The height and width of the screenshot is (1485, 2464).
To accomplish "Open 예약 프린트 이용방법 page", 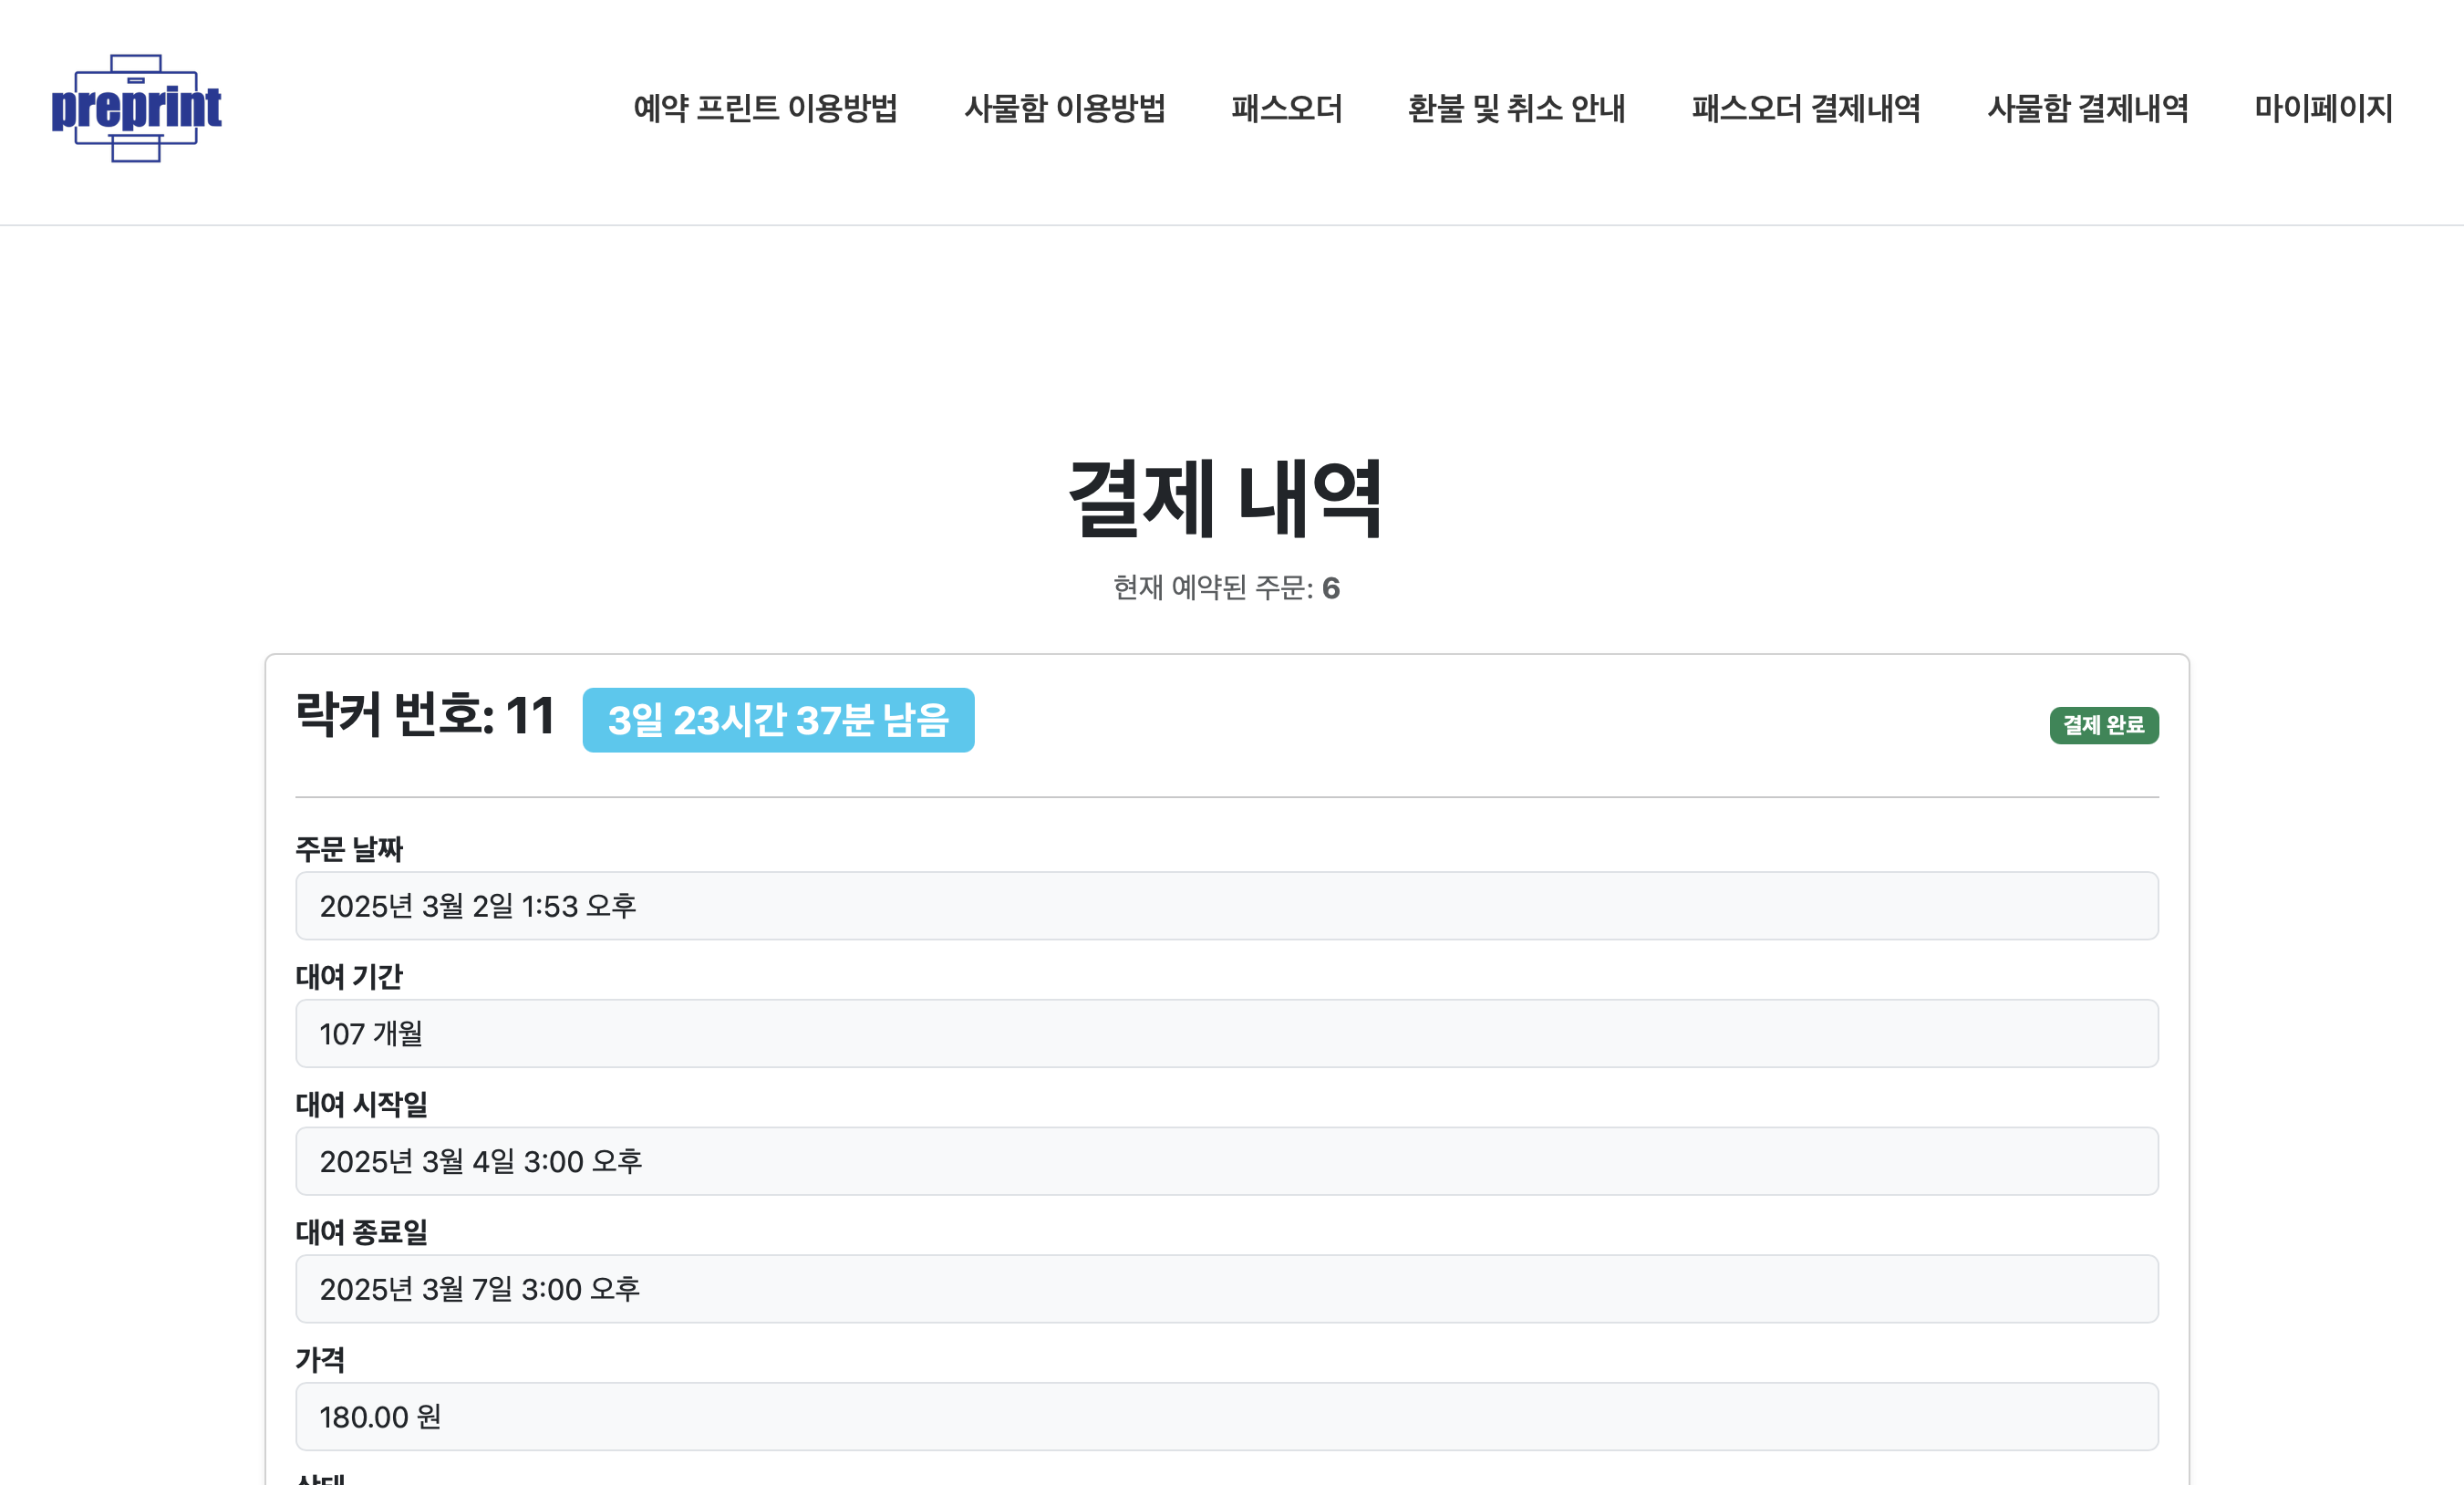I will coord(767,110).
